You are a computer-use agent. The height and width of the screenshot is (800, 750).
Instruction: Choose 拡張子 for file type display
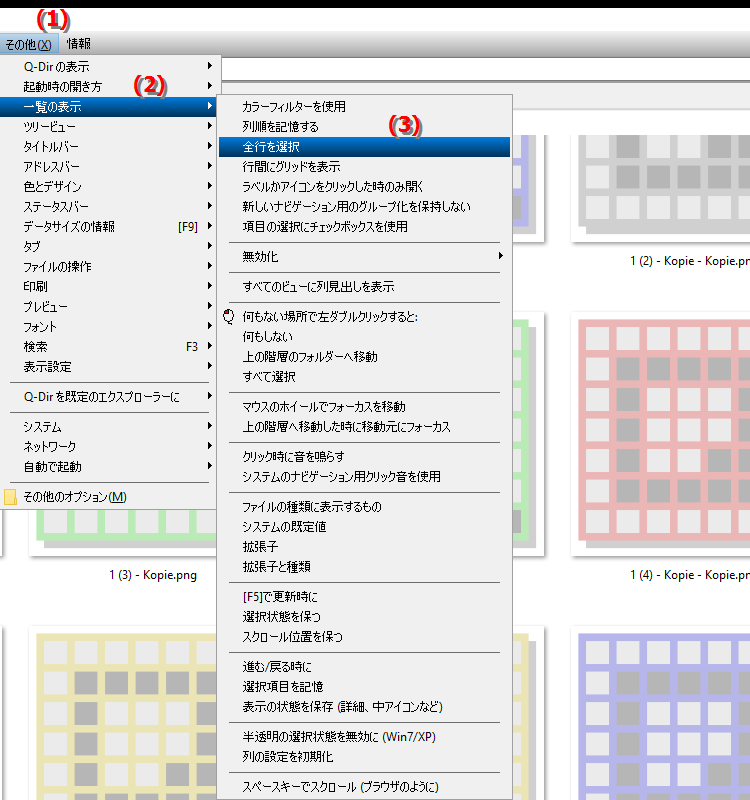[364, 546]
